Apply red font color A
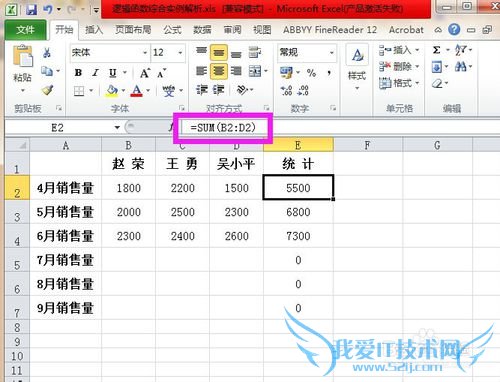Viewport: 500px width, 382px height. [137, 91]
